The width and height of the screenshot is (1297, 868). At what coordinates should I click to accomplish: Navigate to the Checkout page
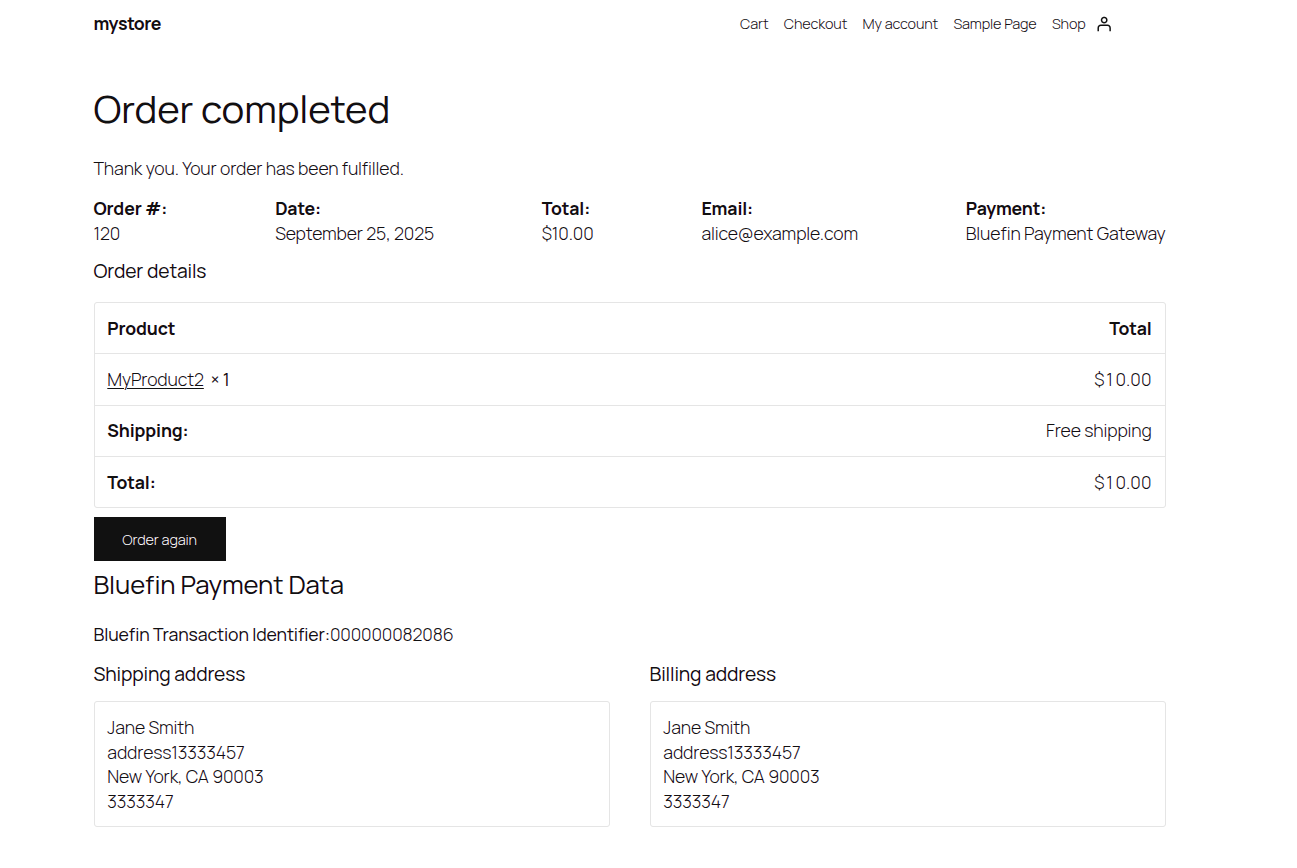pos(814,24)
